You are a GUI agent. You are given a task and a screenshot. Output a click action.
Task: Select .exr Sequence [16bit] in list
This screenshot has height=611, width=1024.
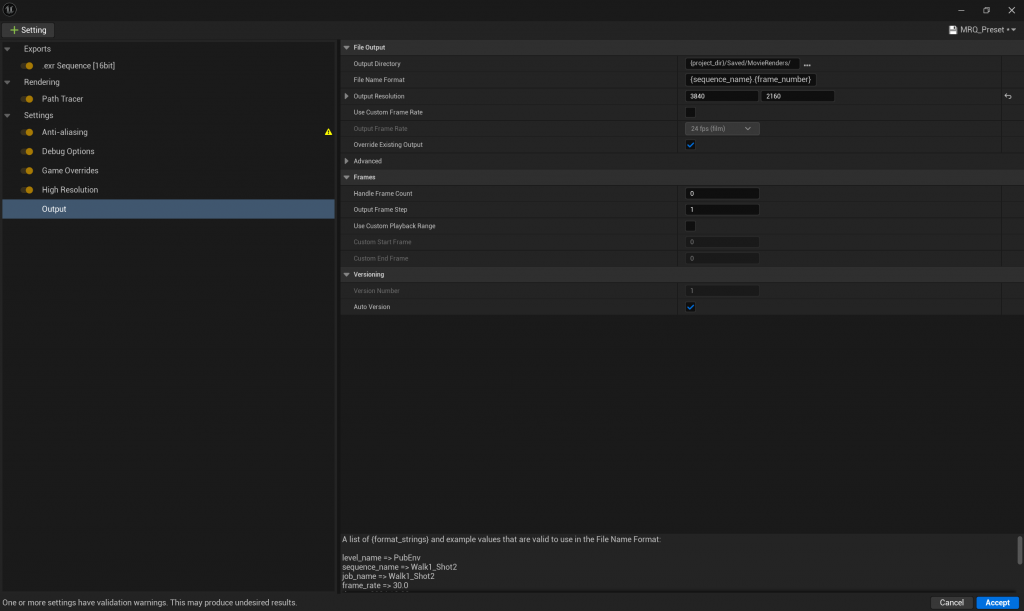click(x=78, y=66)
